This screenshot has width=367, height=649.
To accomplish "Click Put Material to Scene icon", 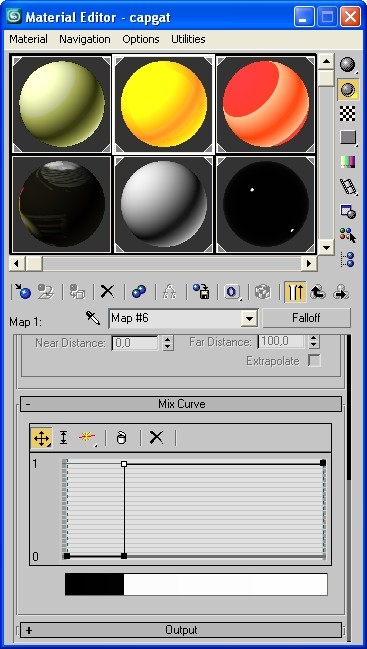I will (x=46, y=292).
